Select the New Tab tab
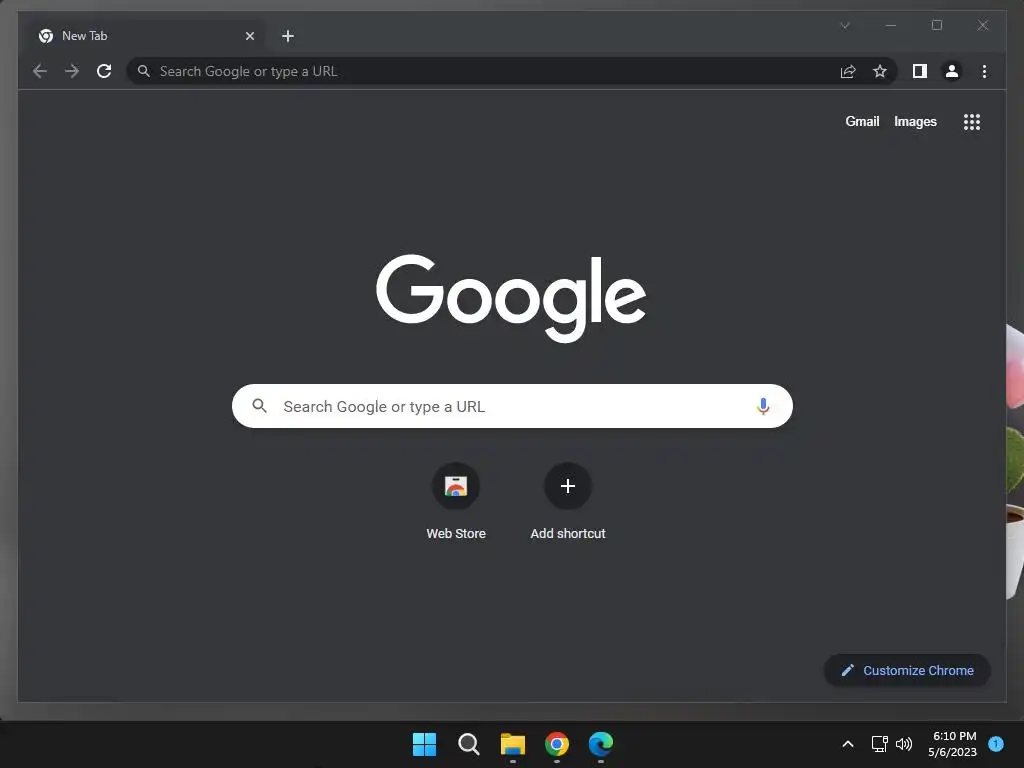Screen dimensions: 1024x768 click(147, 36)
